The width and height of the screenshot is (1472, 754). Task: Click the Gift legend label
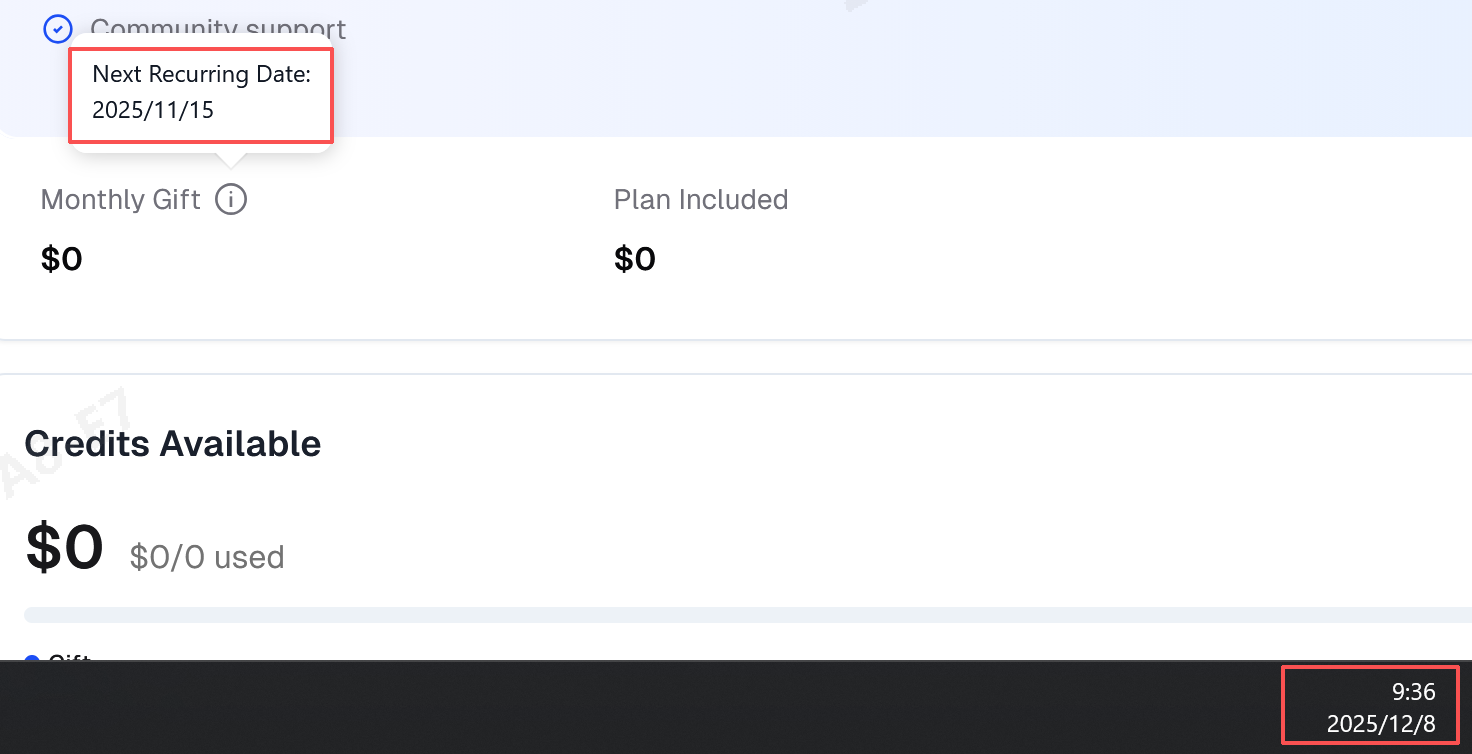[x=70, y=658]
